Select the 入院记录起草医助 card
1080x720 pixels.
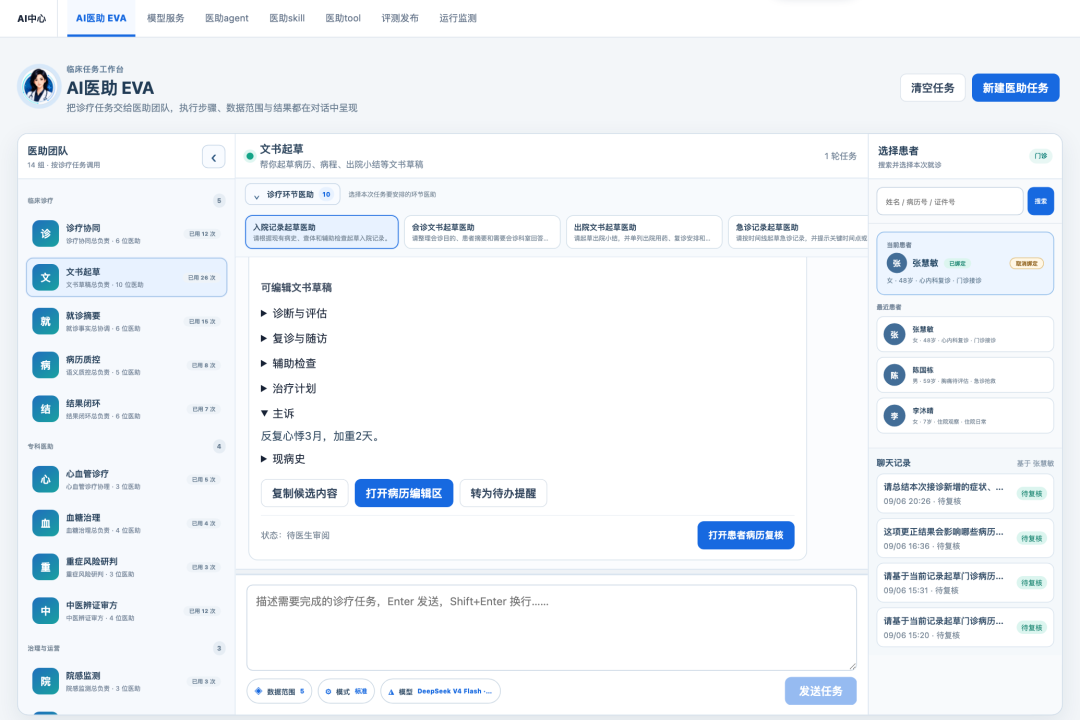322,232
